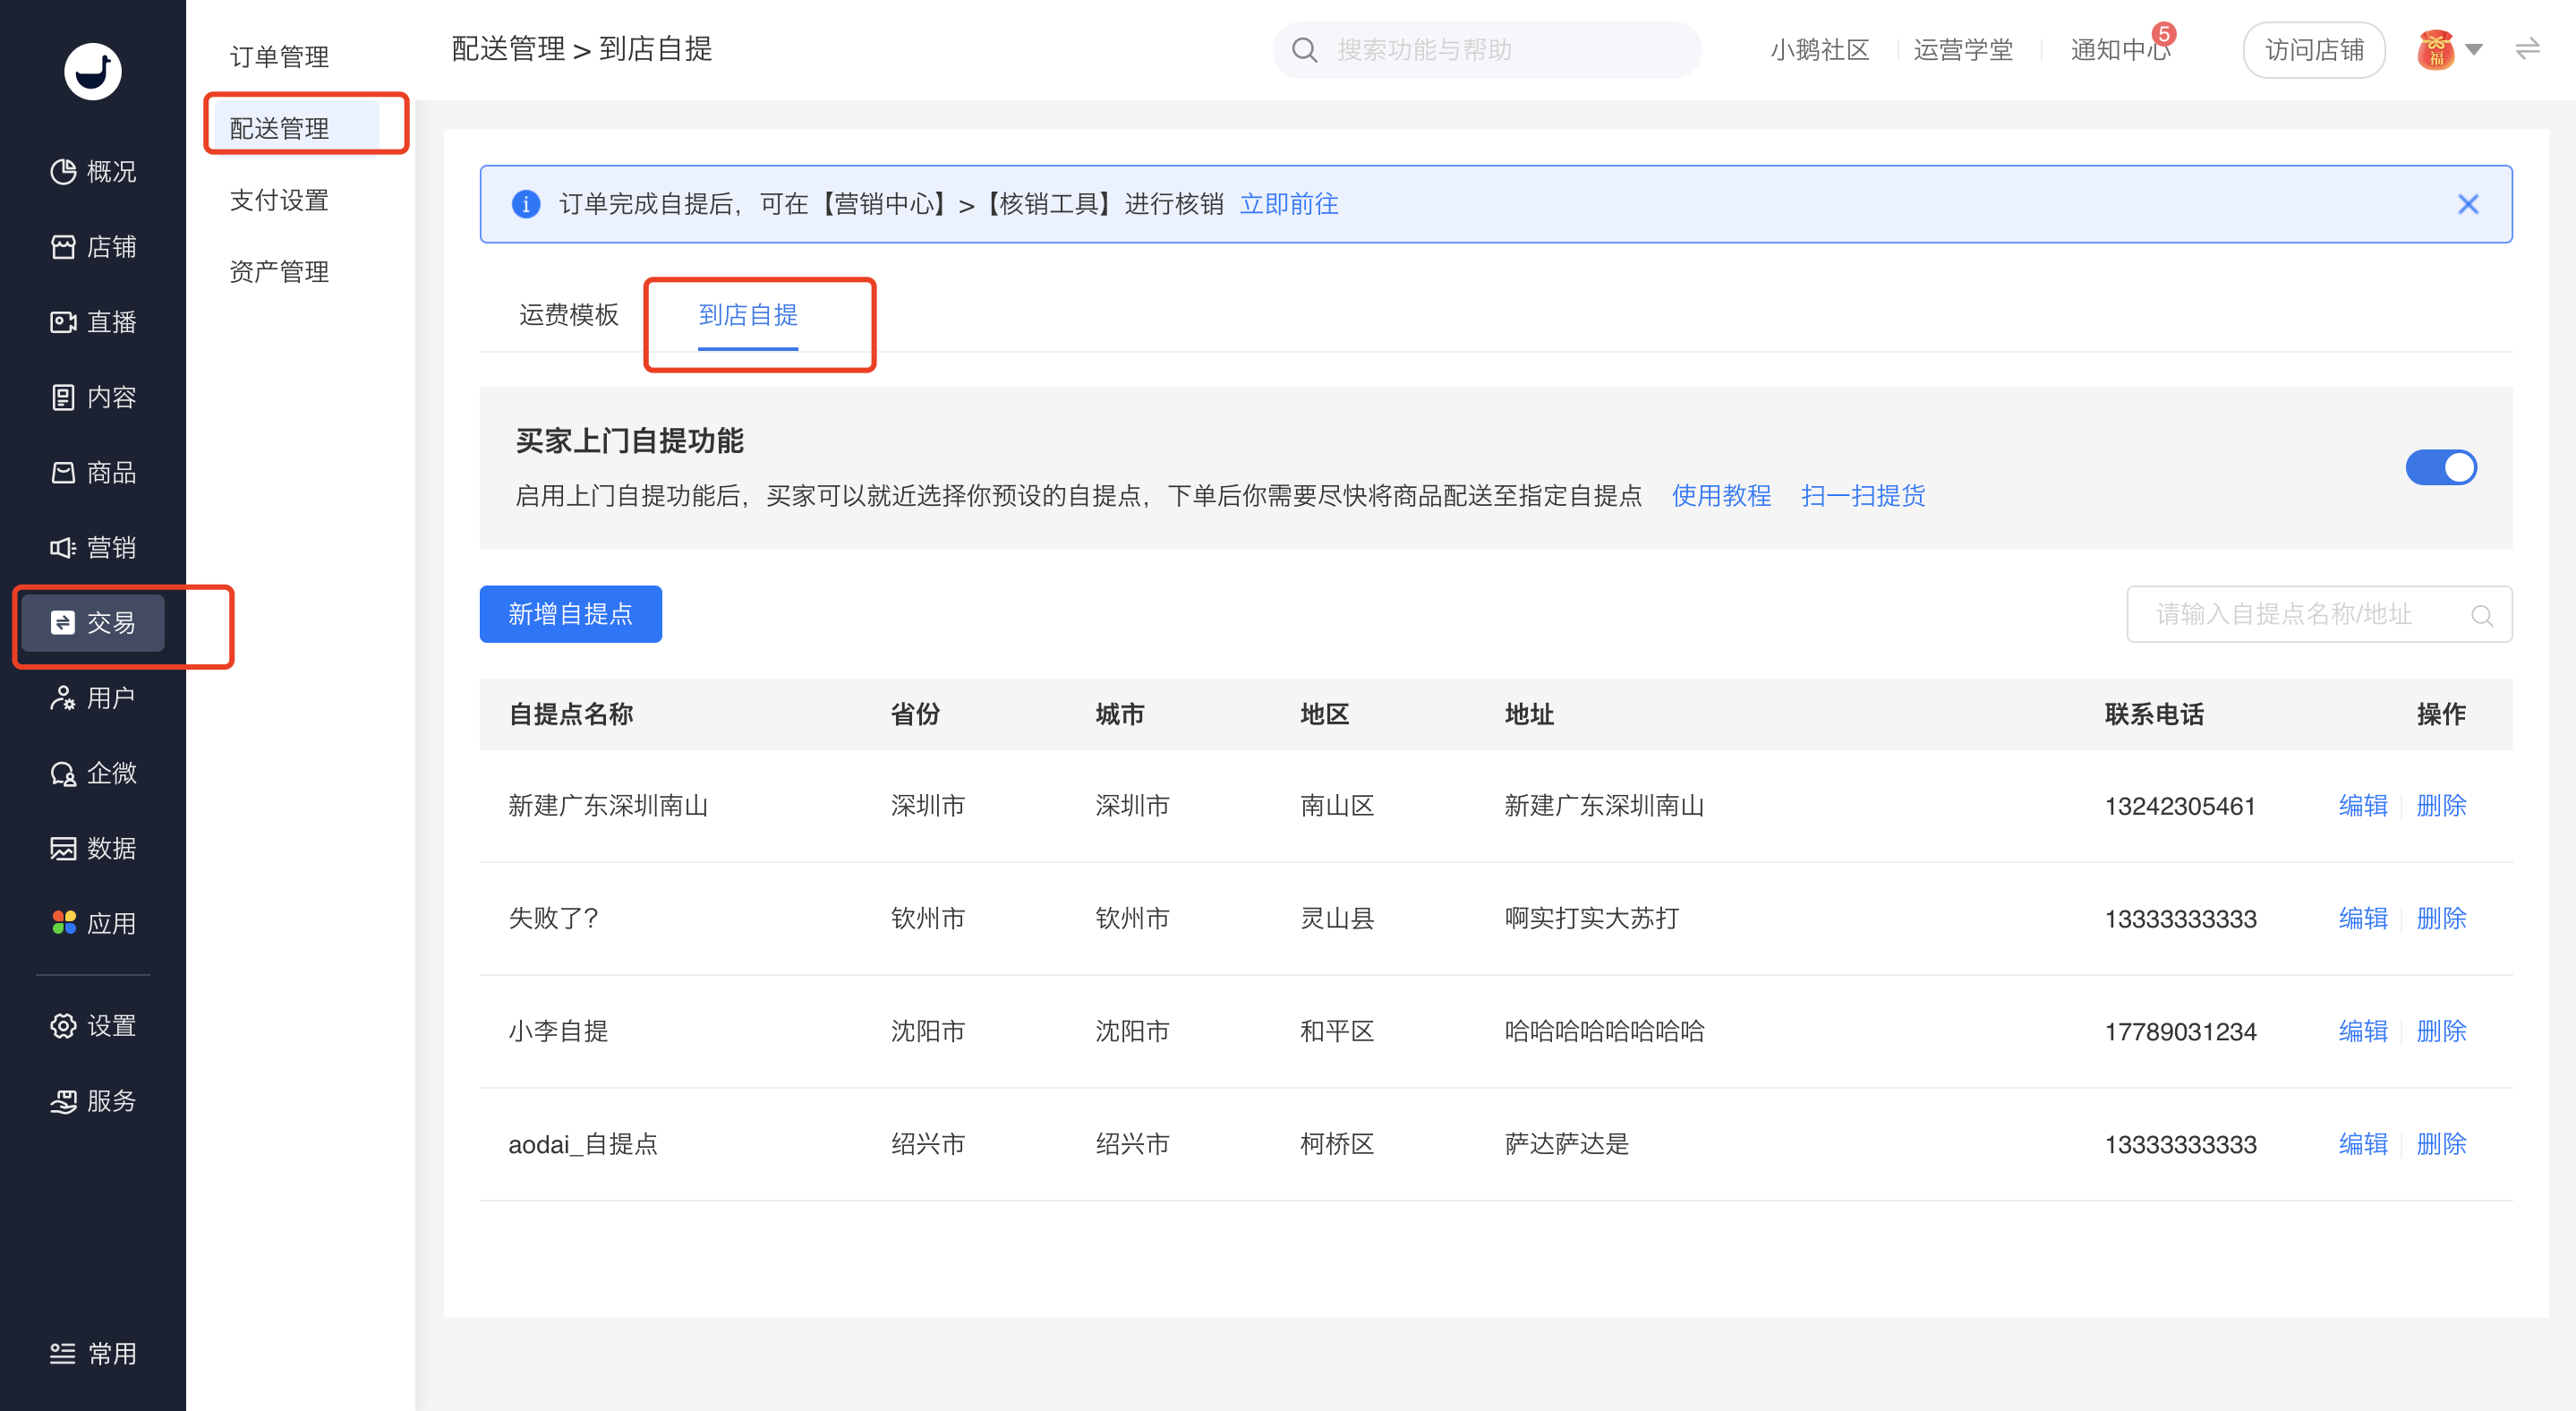Open 订单管理 in the submenu
This screenshot has width=2576, height=1411.
[279, 57]
